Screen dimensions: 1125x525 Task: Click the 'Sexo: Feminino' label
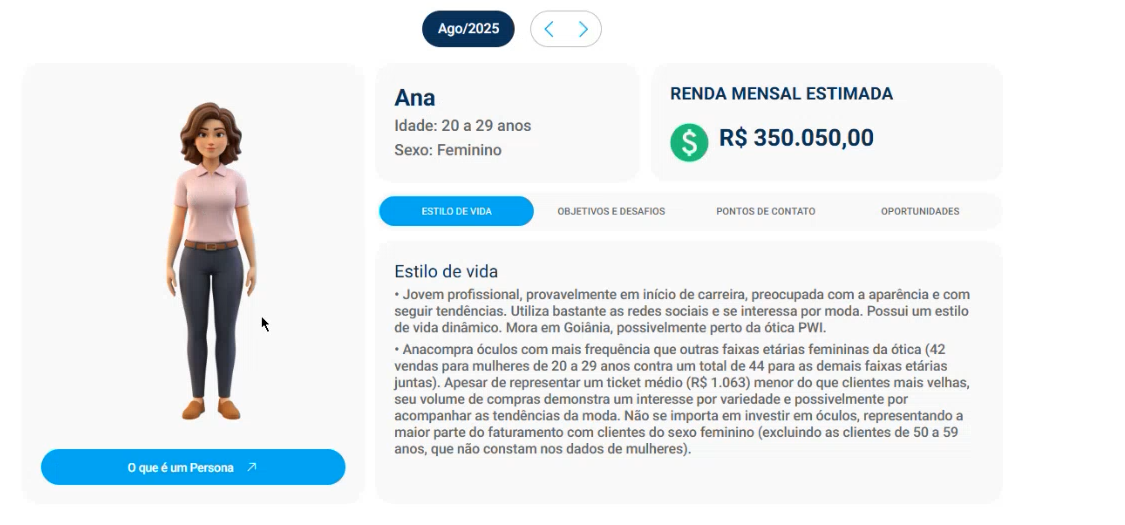(x=448, y=150)
